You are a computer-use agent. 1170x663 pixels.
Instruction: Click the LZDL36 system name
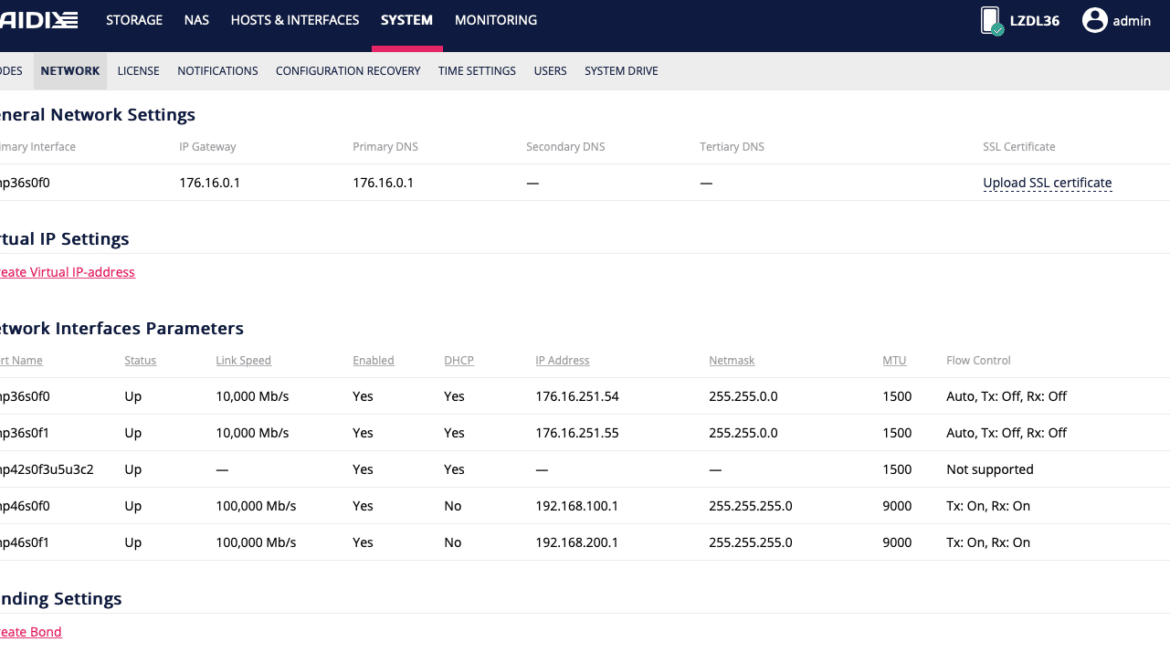coord(1034,21)
